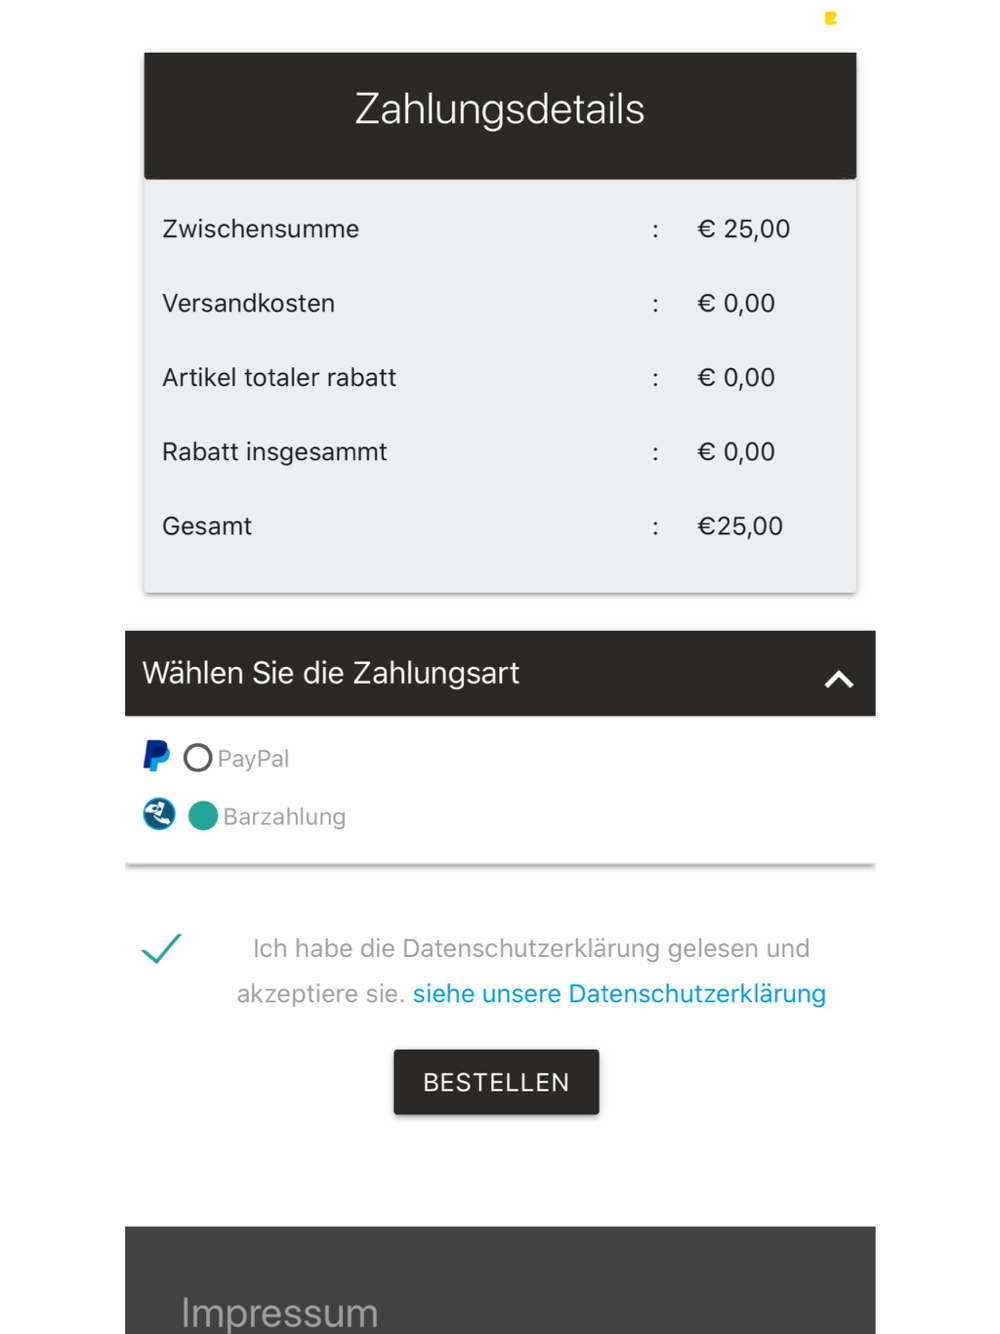Click the Zahlungsdetails header bar
Image resolution: width=1000 pixels, height=1334 pixels.
click(x=500, y=116)
